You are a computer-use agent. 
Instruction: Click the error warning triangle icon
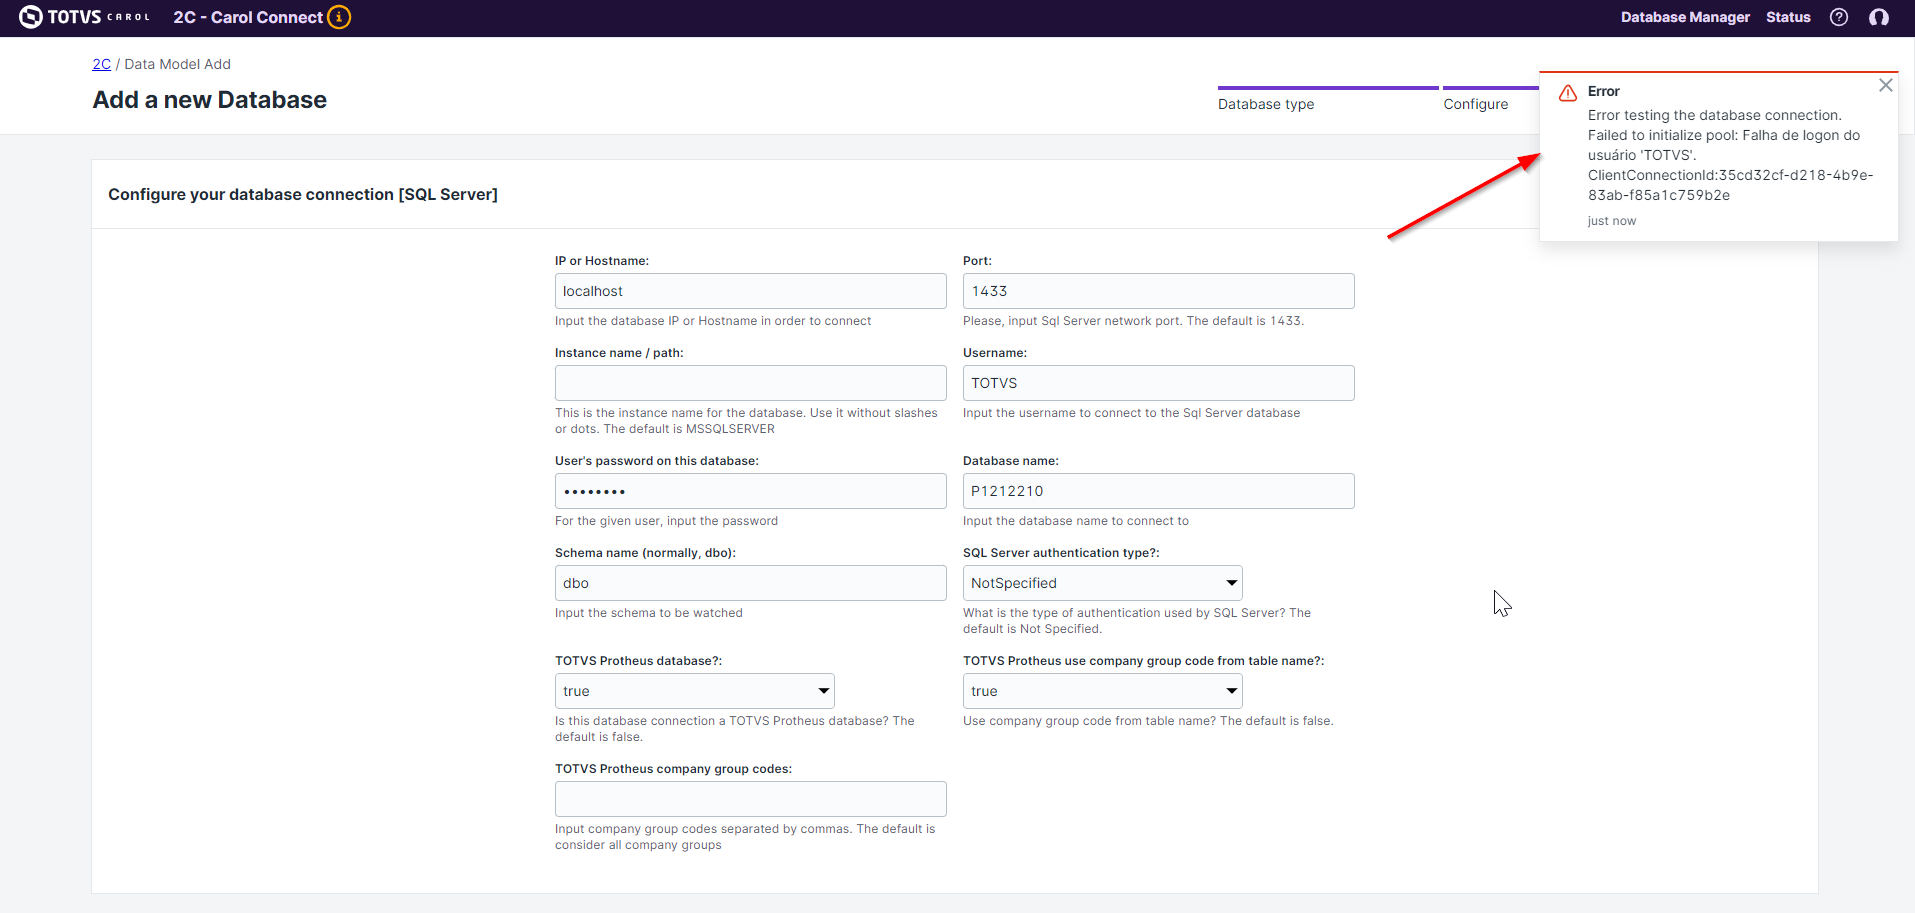[x=1566, y=92]
